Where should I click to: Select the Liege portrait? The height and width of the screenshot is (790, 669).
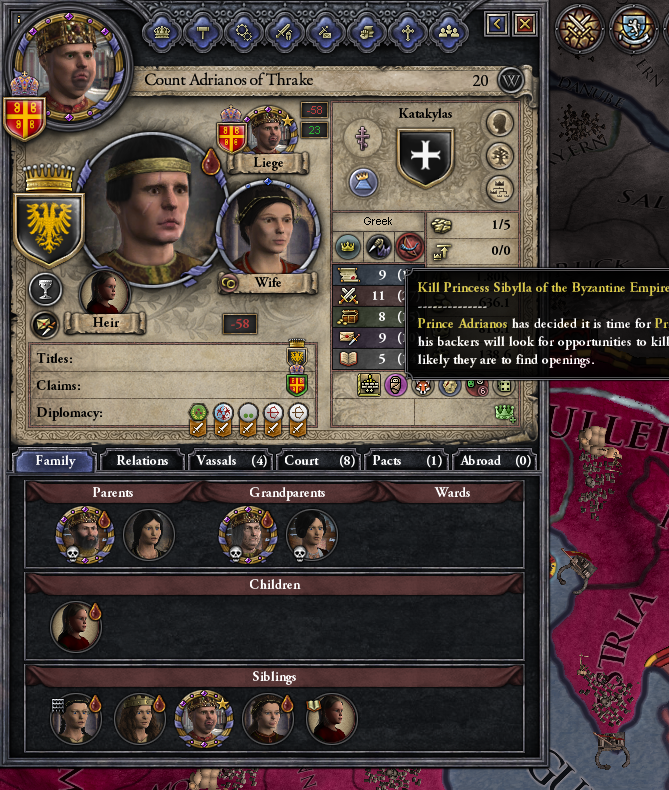pyautogui.click(x=268, y=131)
